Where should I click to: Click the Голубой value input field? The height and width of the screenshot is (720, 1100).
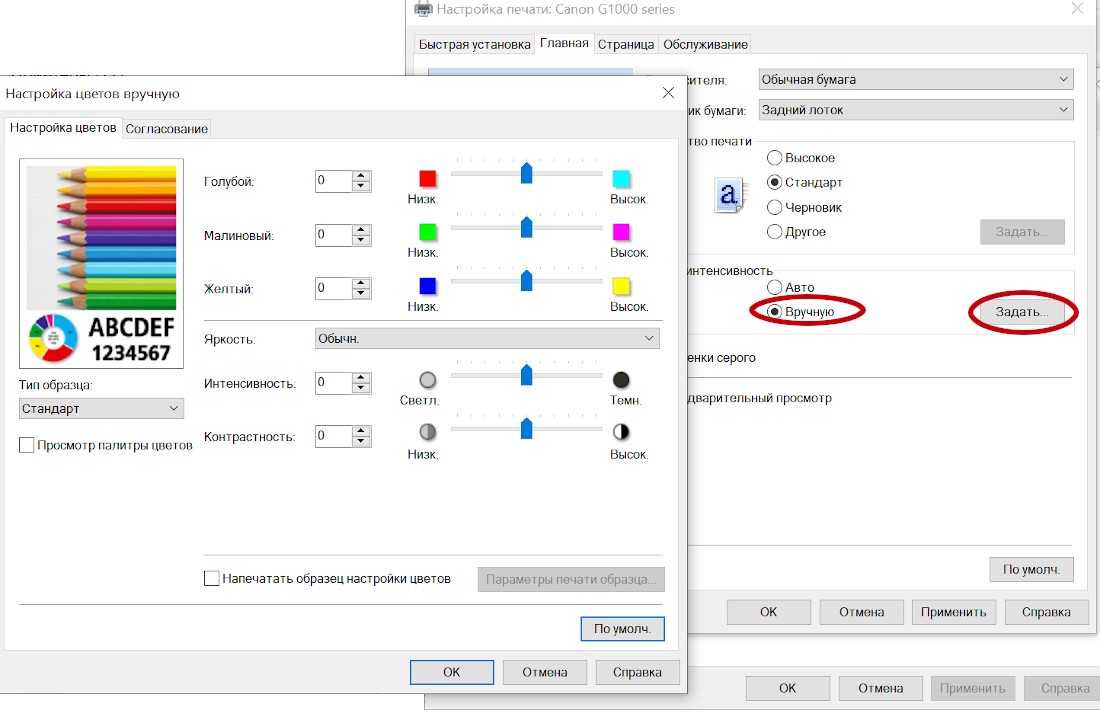coord(334,181)
